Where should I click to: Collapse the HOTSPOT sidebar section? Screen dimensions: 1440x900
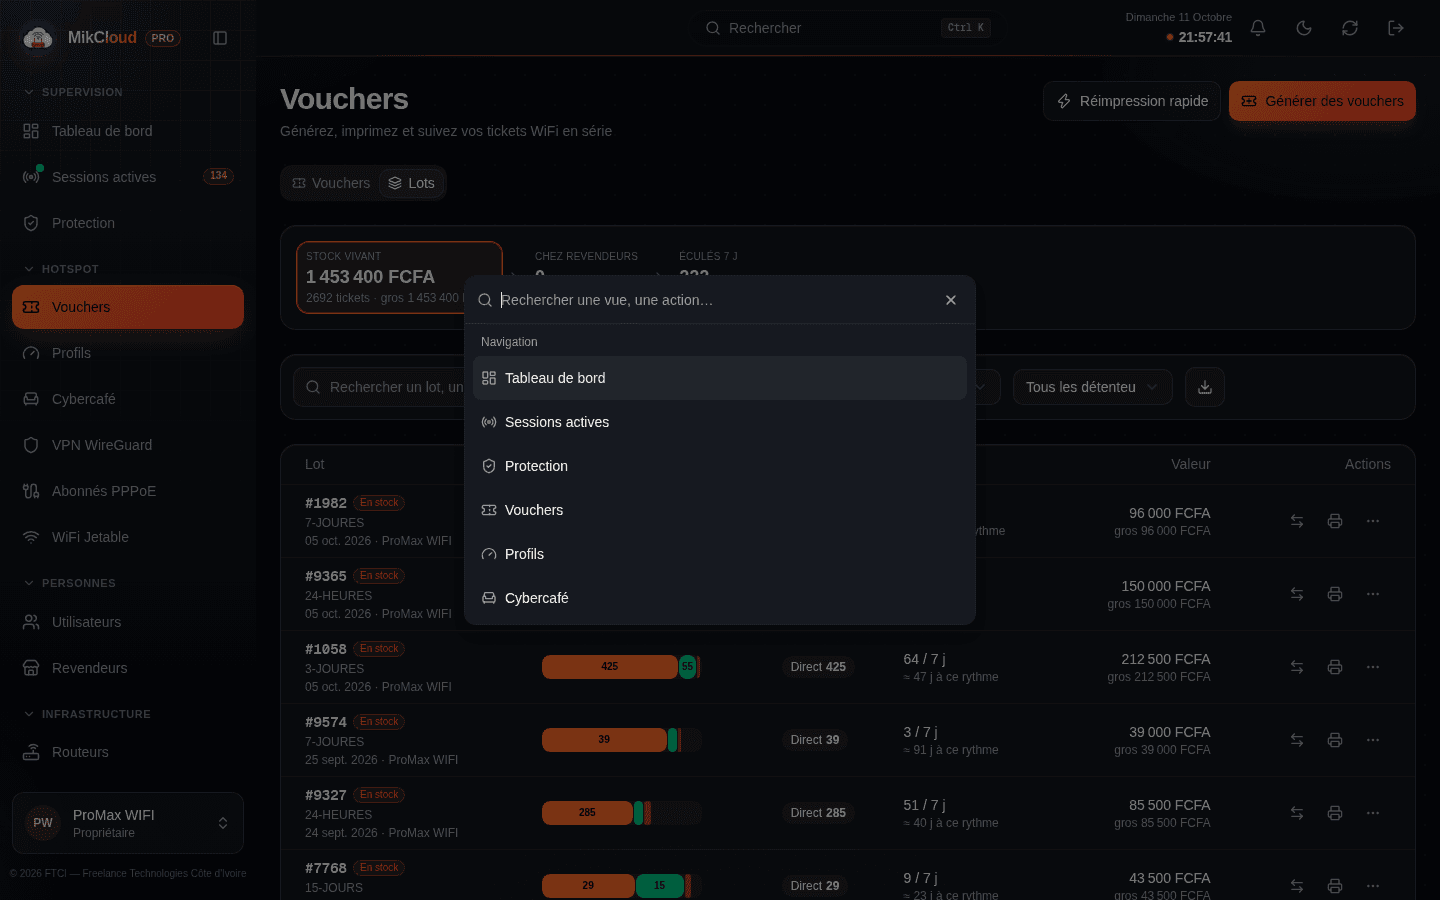click(61, 269)
